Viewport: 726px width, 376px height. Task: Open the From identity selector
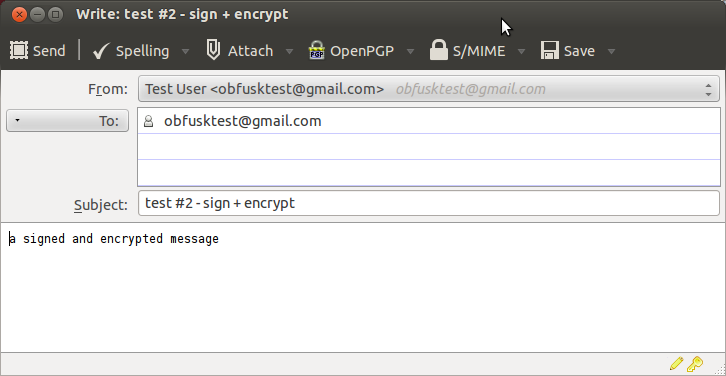[x=429, y=89]
